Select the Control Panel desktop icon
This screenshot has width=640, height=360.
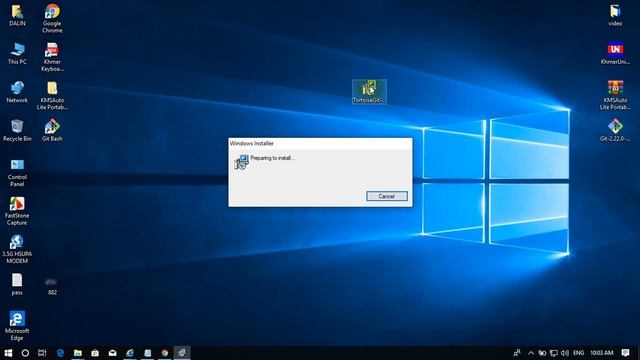(x=17, y=173)
